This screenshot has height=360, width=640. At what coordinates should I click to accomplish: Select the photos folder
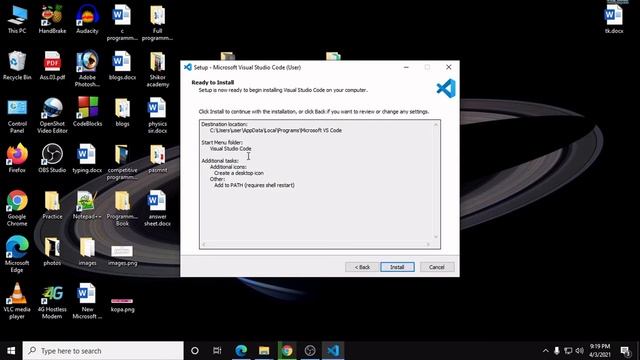pos(52,251)
